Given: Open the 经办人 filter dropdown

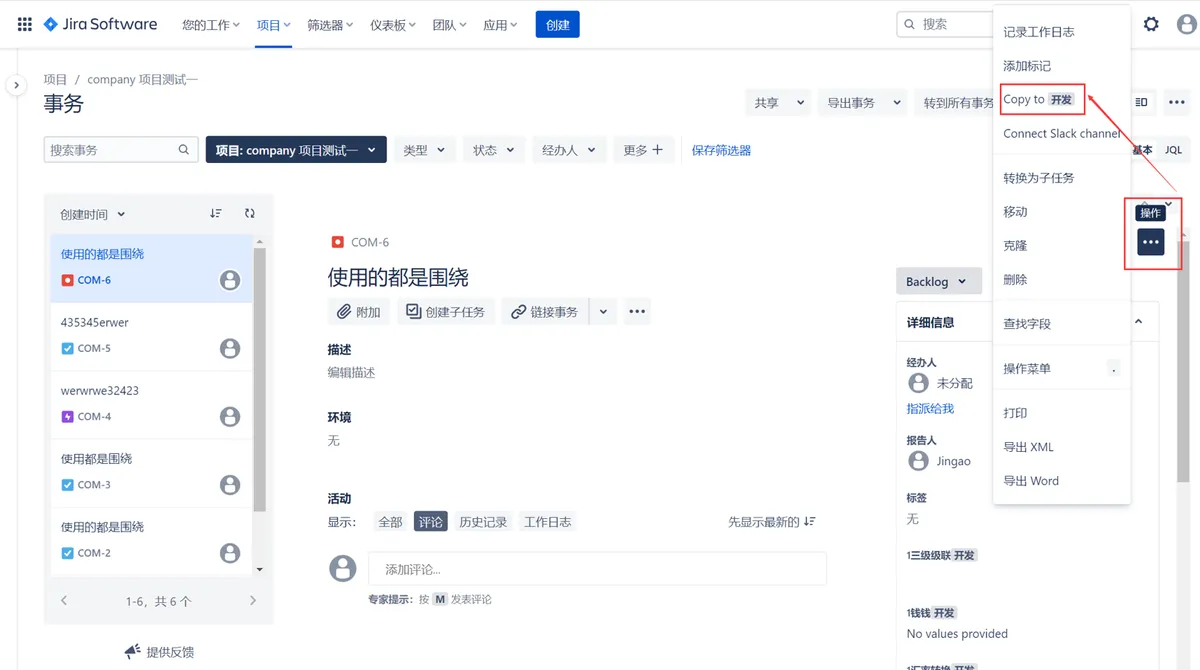Looking at the screenshot, I should pos(569,150).
